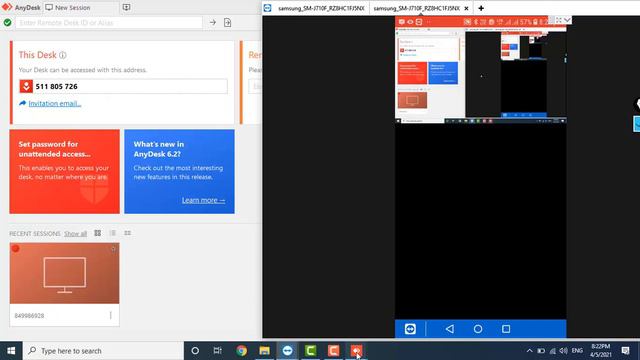Click the Type here to search box
Screen dimensions: 640x360
tap(103, 351)
